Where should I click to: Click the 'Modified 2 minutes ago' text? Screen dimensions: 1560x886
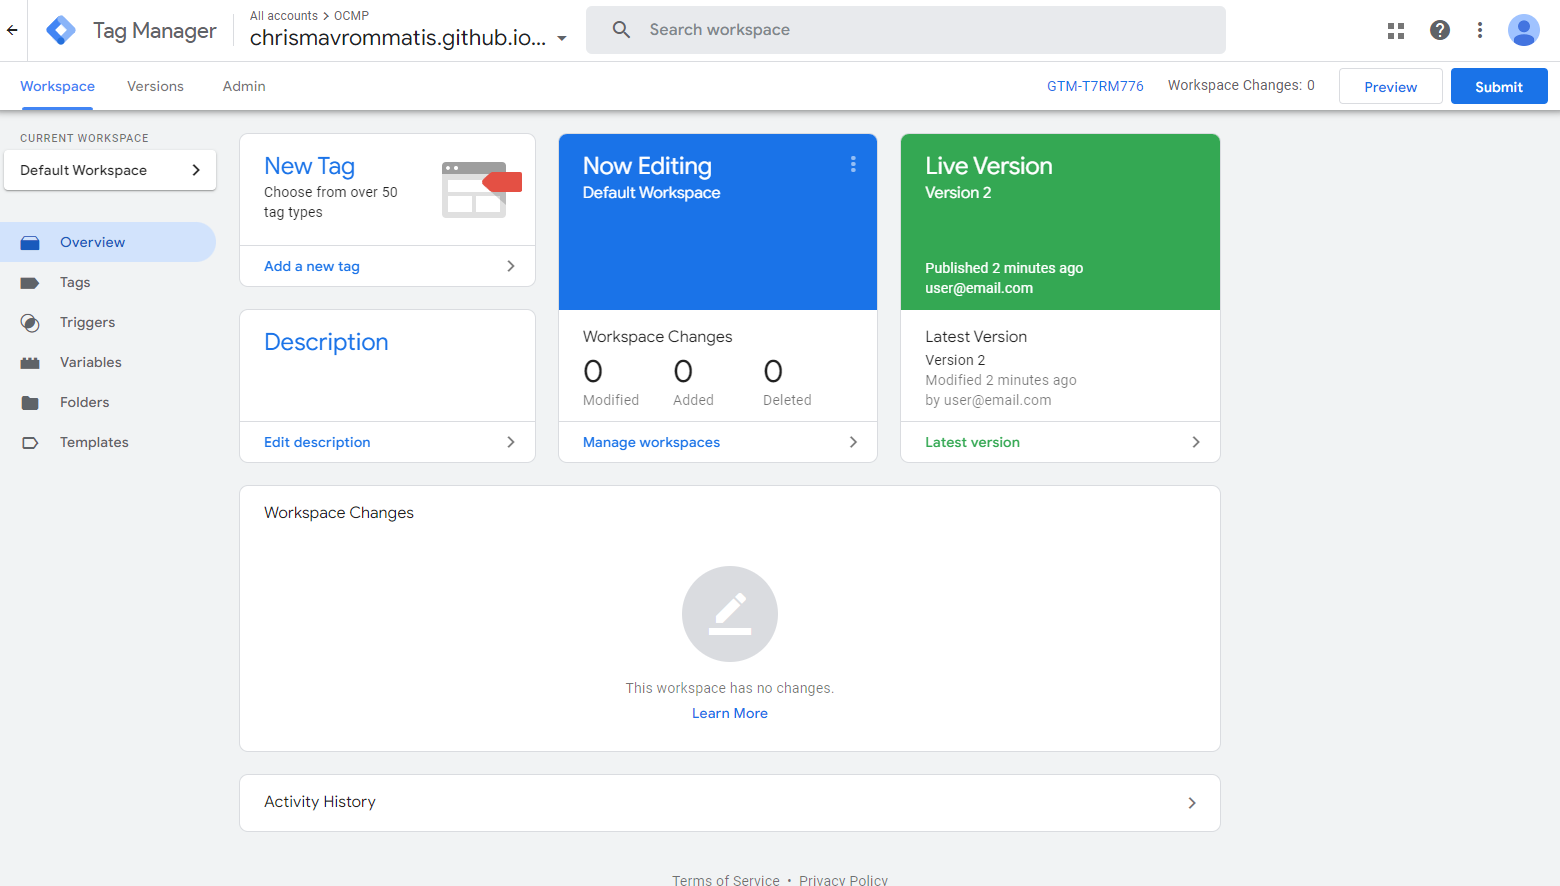[x=1001, y=380]
